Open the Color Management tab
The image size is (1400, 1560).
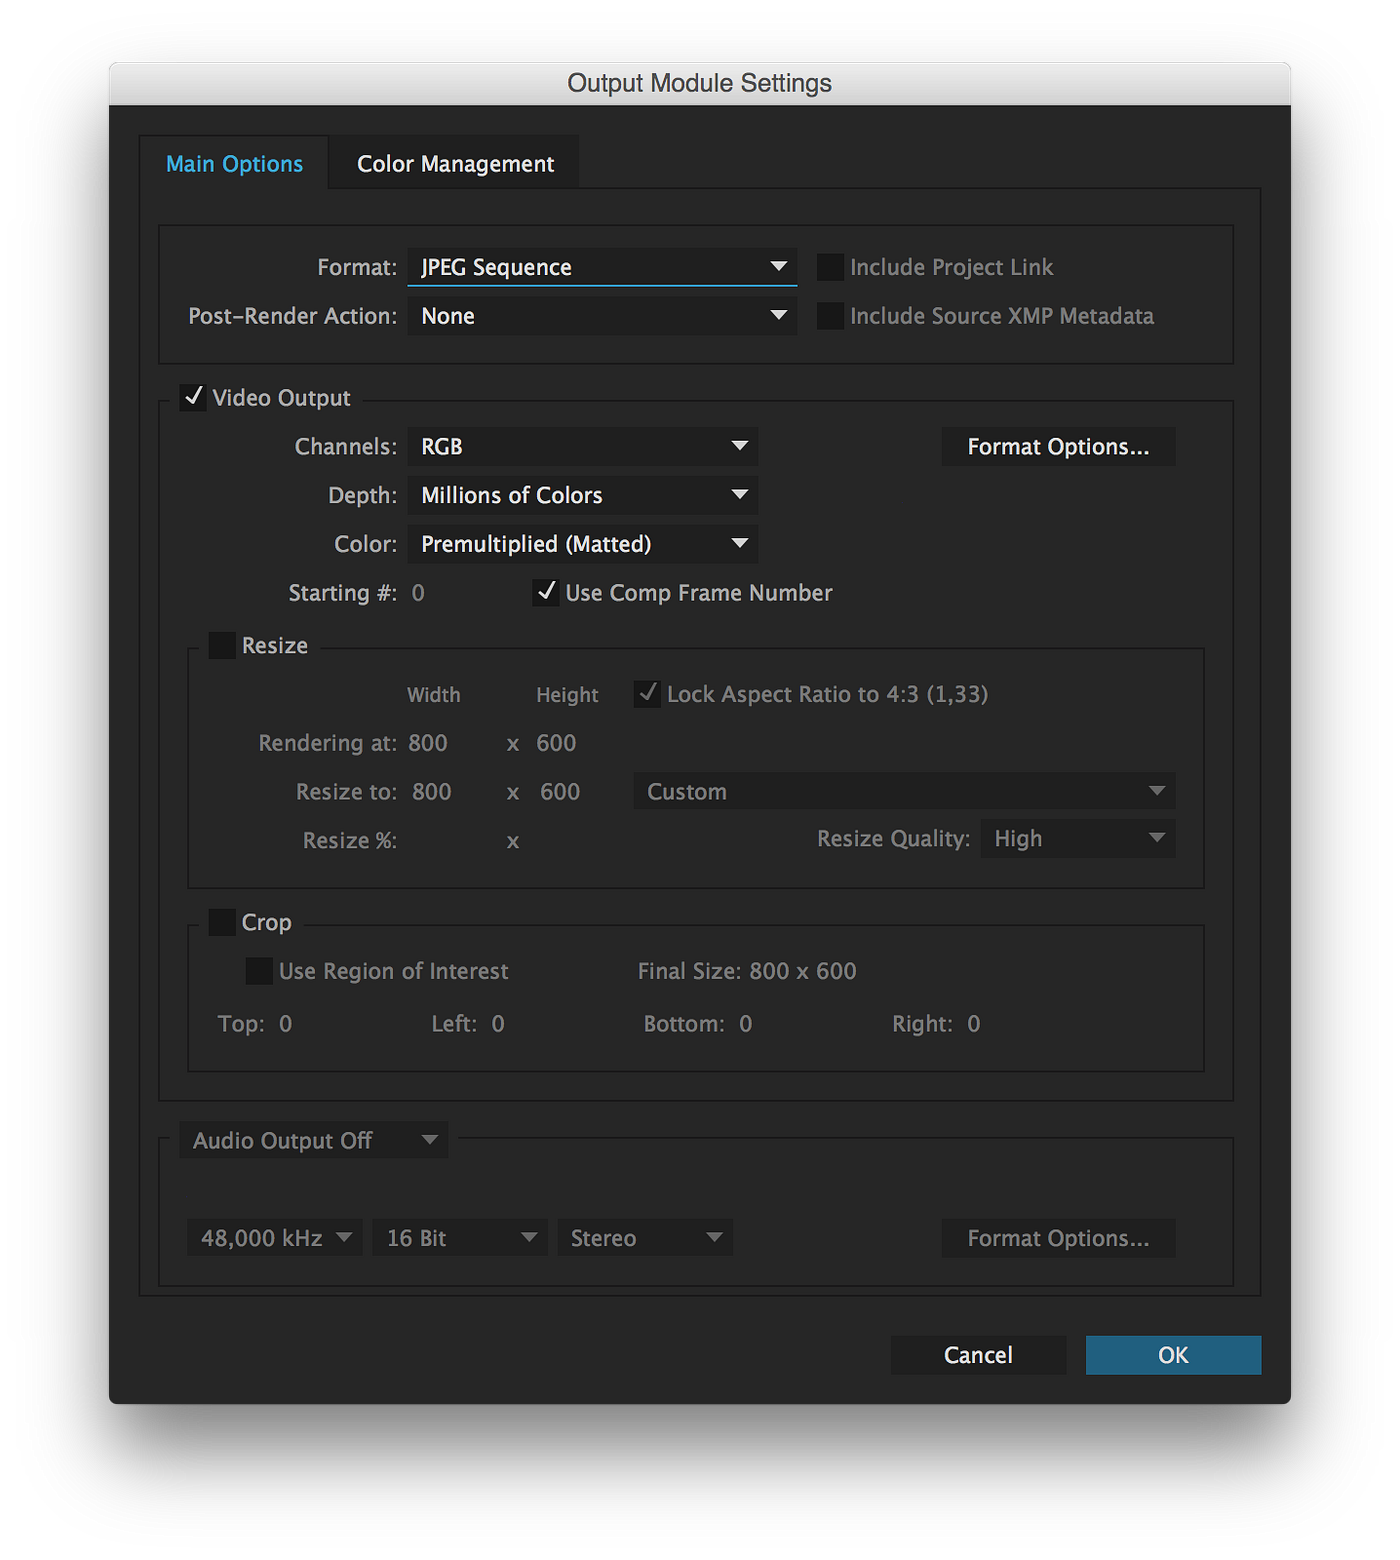455,163
